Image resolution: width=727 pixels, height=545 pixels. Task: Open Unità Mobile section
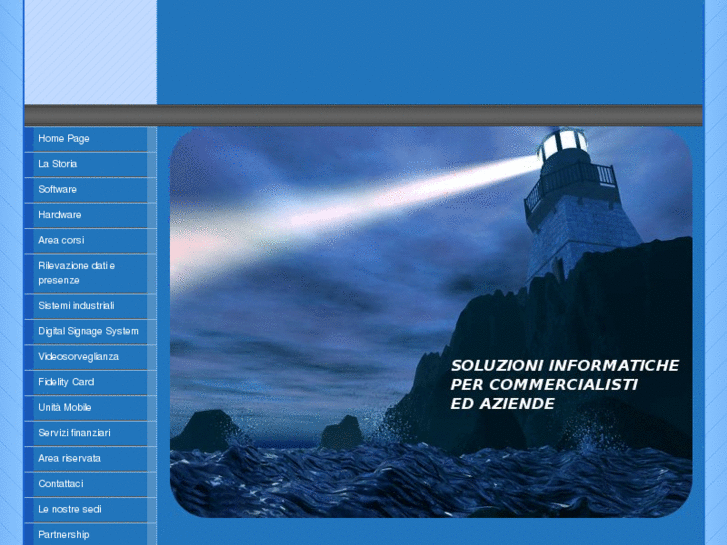tap(90, 408)
